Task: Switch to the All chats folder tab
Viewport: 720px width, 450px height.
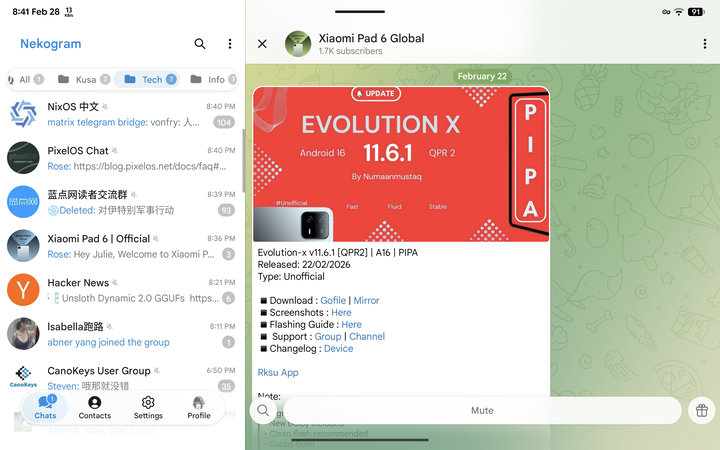Action: coord(26,79)
